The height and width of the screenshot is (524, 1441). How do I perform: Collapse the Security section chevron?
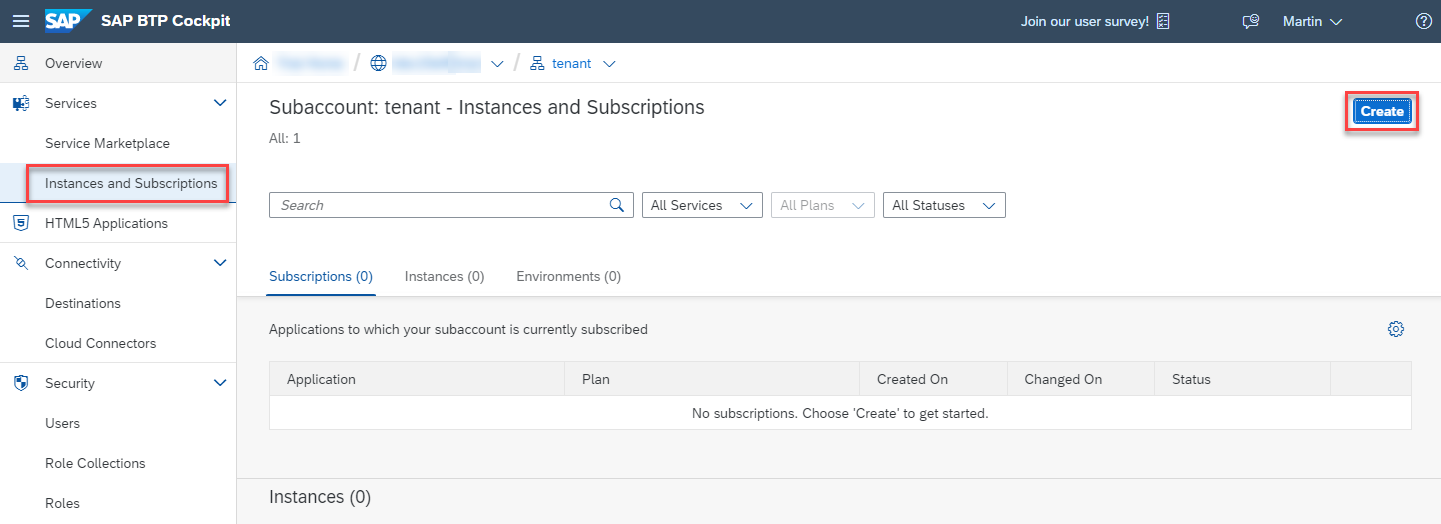coord(221,383)
